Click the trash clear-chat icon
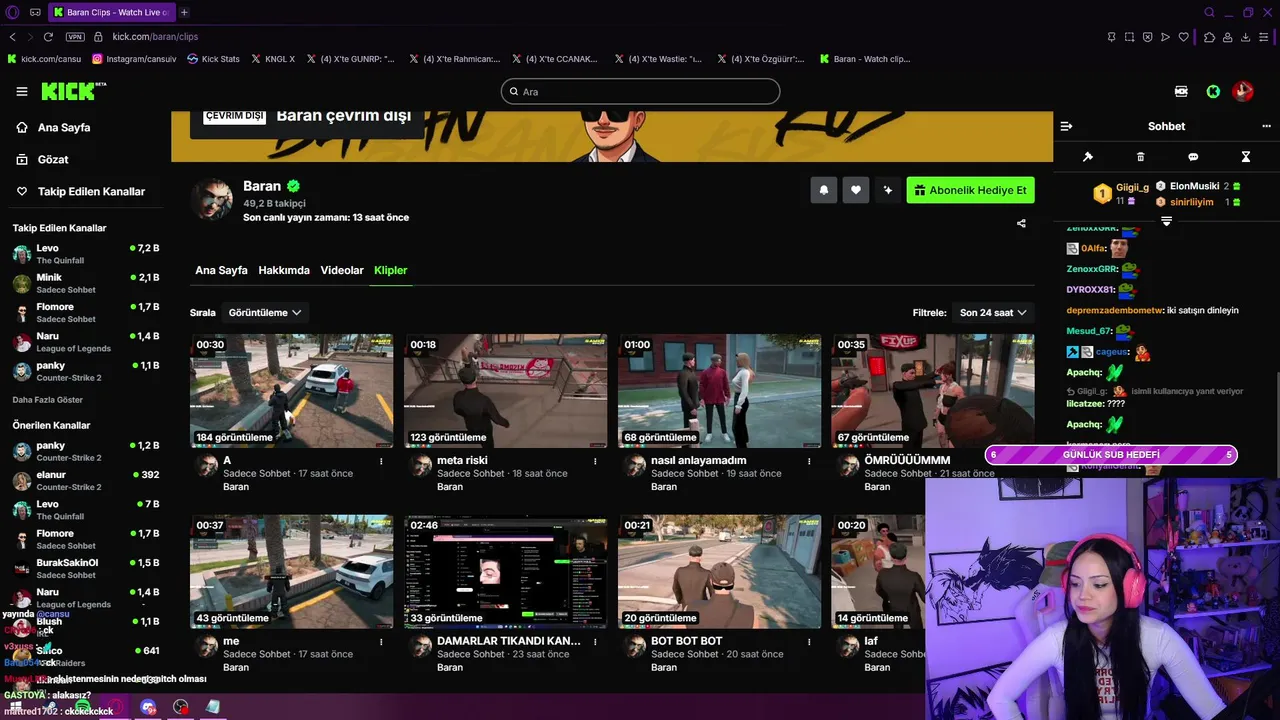1280x720 pixels. pos(1141,157)
